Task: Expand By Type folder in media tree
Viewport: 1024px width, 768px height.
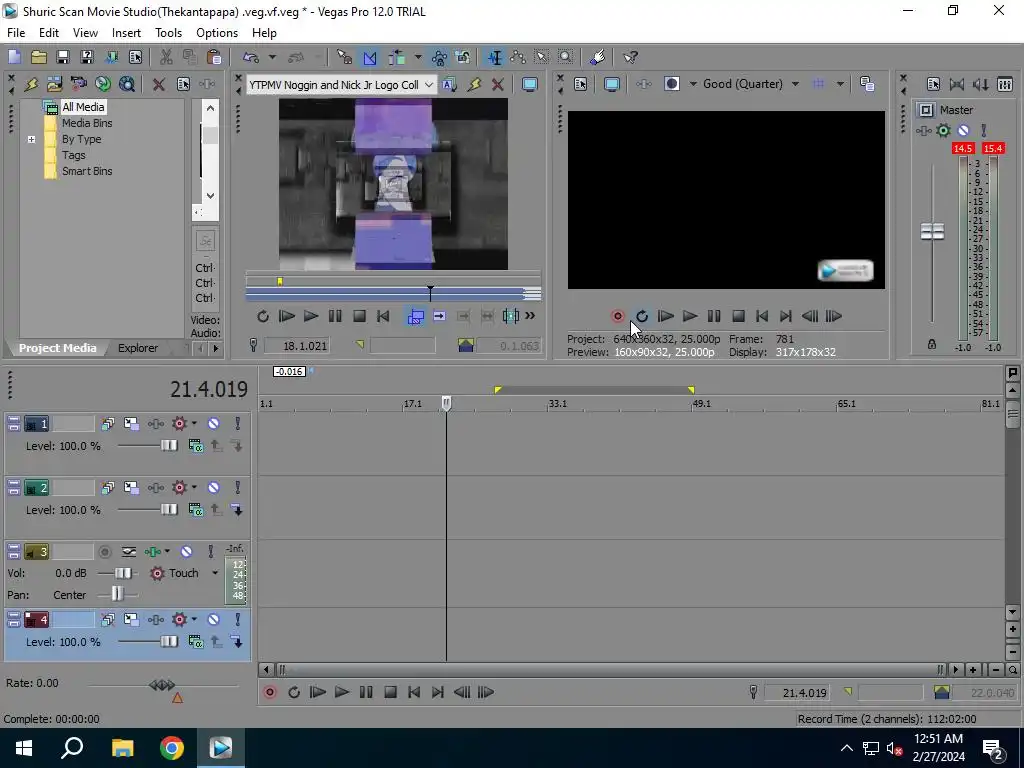Action: pos(31,139)
